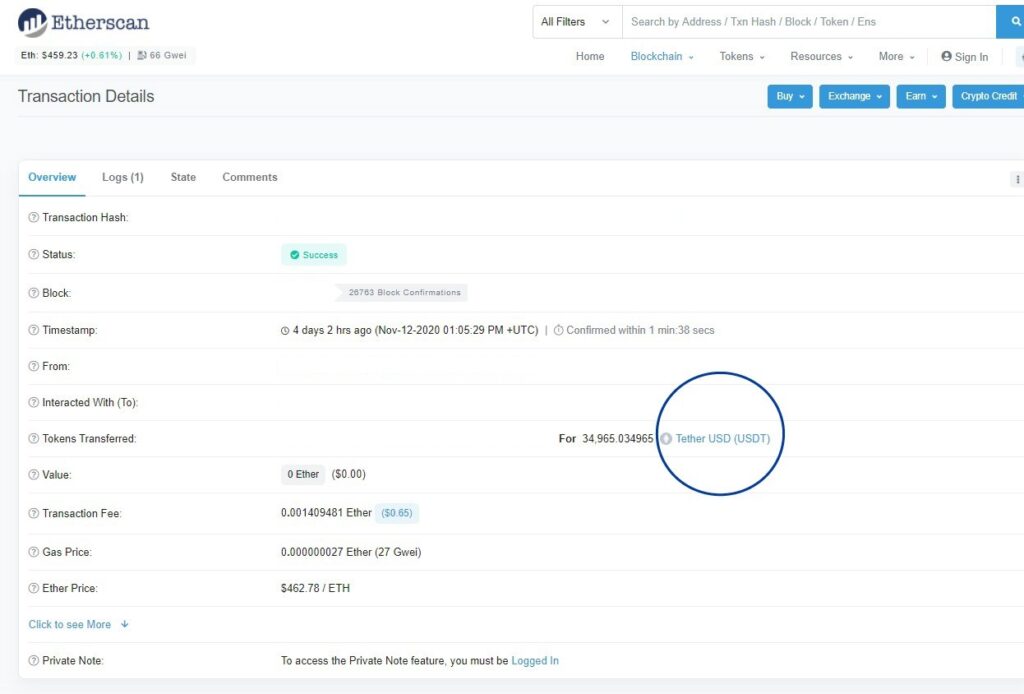1024x694 pixels.
Task: Switch to the Comments tab
Action: [249, 178]
